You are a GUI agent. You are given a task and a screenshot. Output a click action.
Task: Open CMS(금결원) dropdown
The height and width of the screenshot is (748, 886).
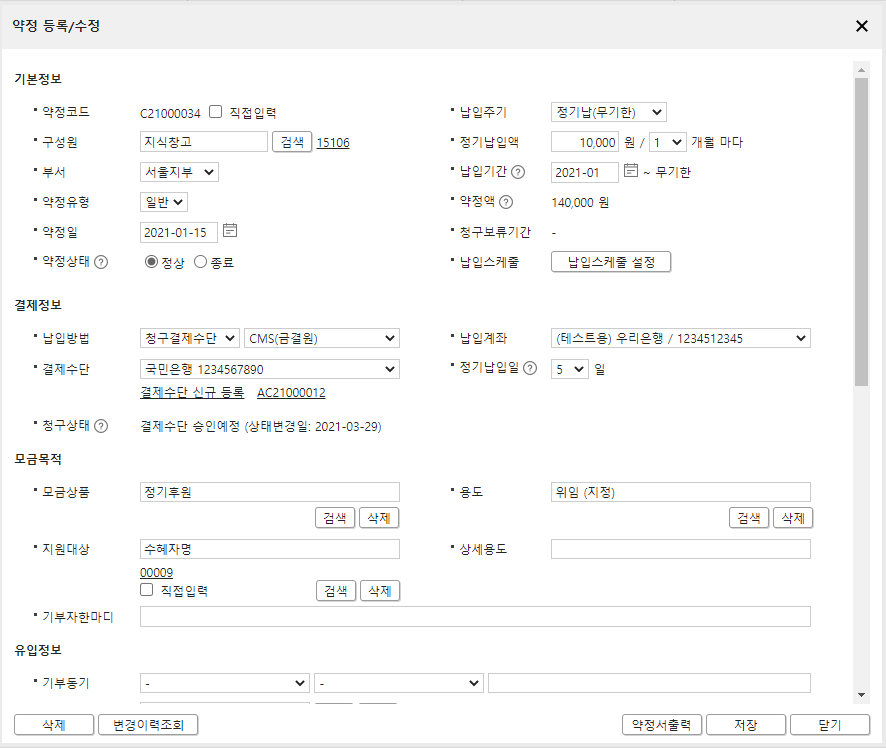coord(322,338)
